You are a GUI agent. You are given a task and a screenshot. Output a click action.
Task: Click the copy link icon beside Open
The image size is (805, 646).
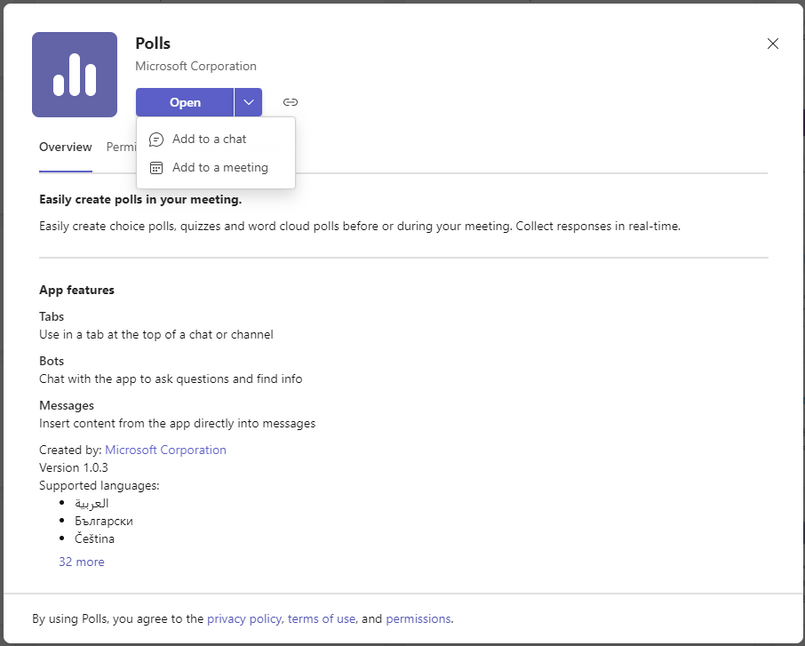point(290,102)
